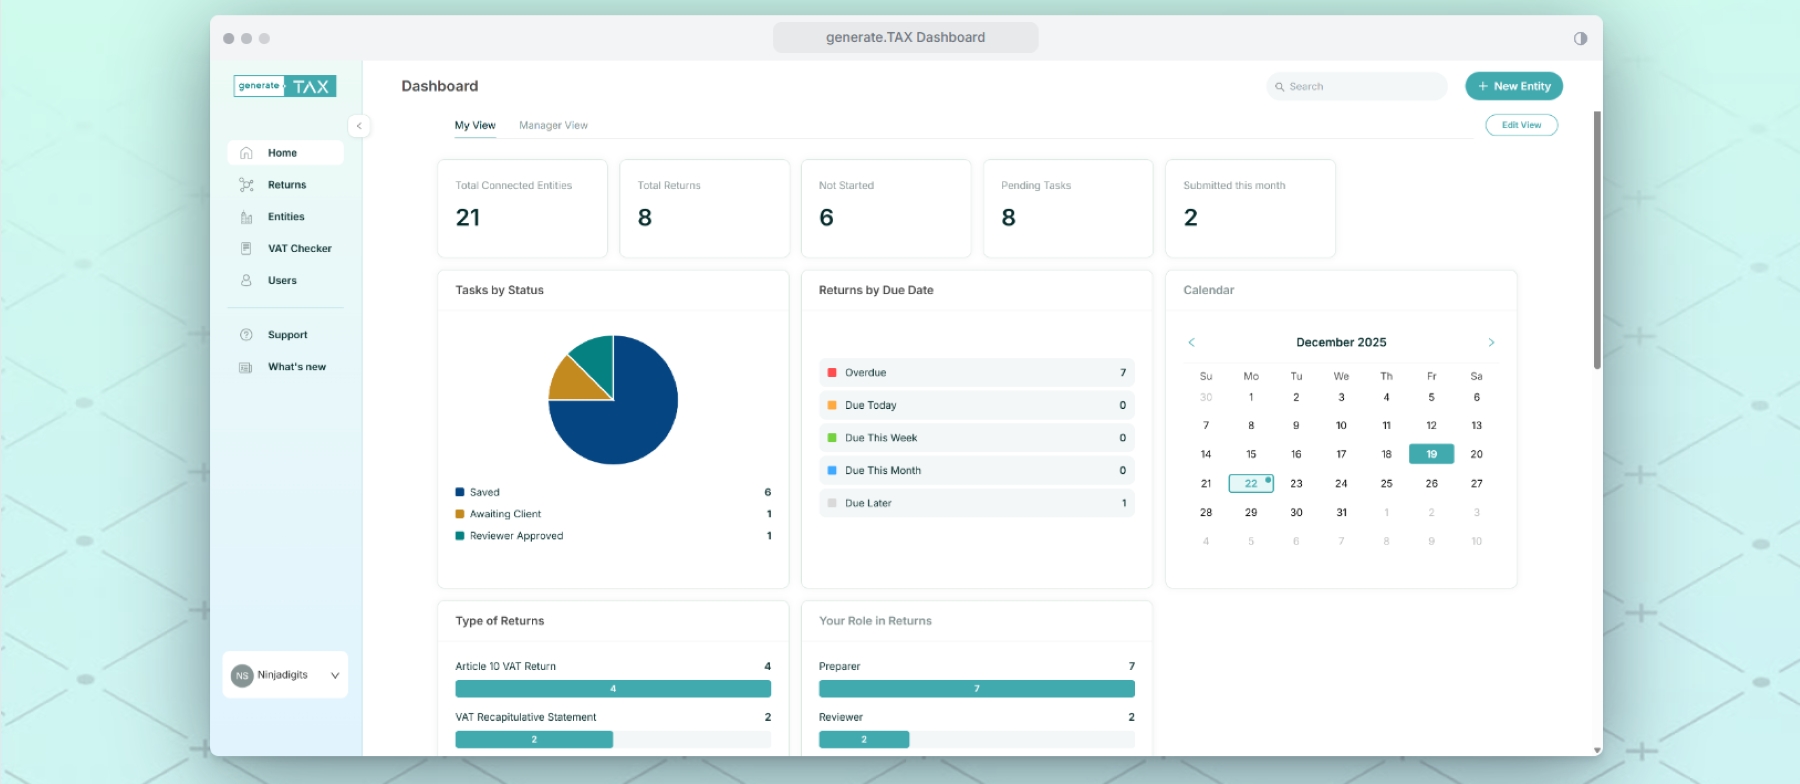This screenshot has width=1800, height=784.
Task: Open Support question mark icon
Action: tap(246, 335)
